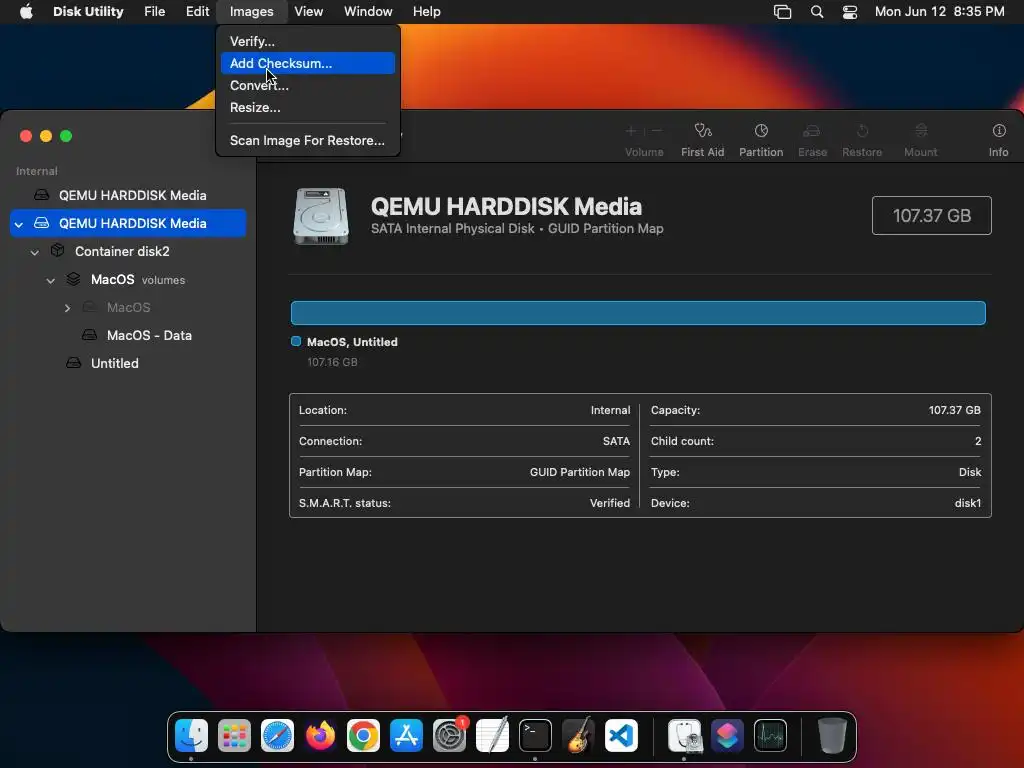Launch Firefox from the Dock
Screen dimensions: 1024x768
pyautogui.click(x=320, y=735)
